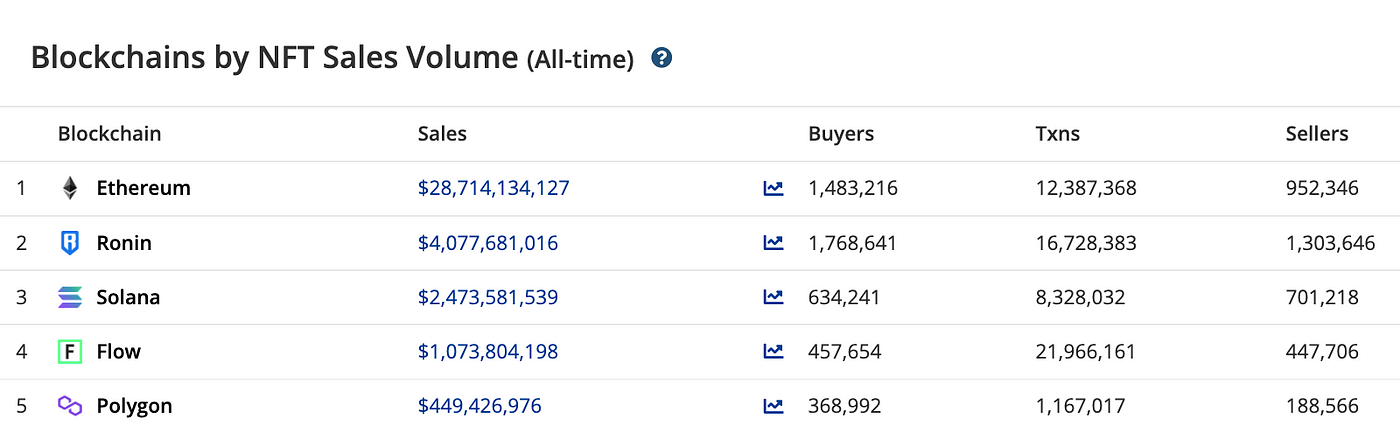The image size is (1400, 431).
Task: Sort by the Txns column header
Action: pyautogui.click(x=1058, y=134)
